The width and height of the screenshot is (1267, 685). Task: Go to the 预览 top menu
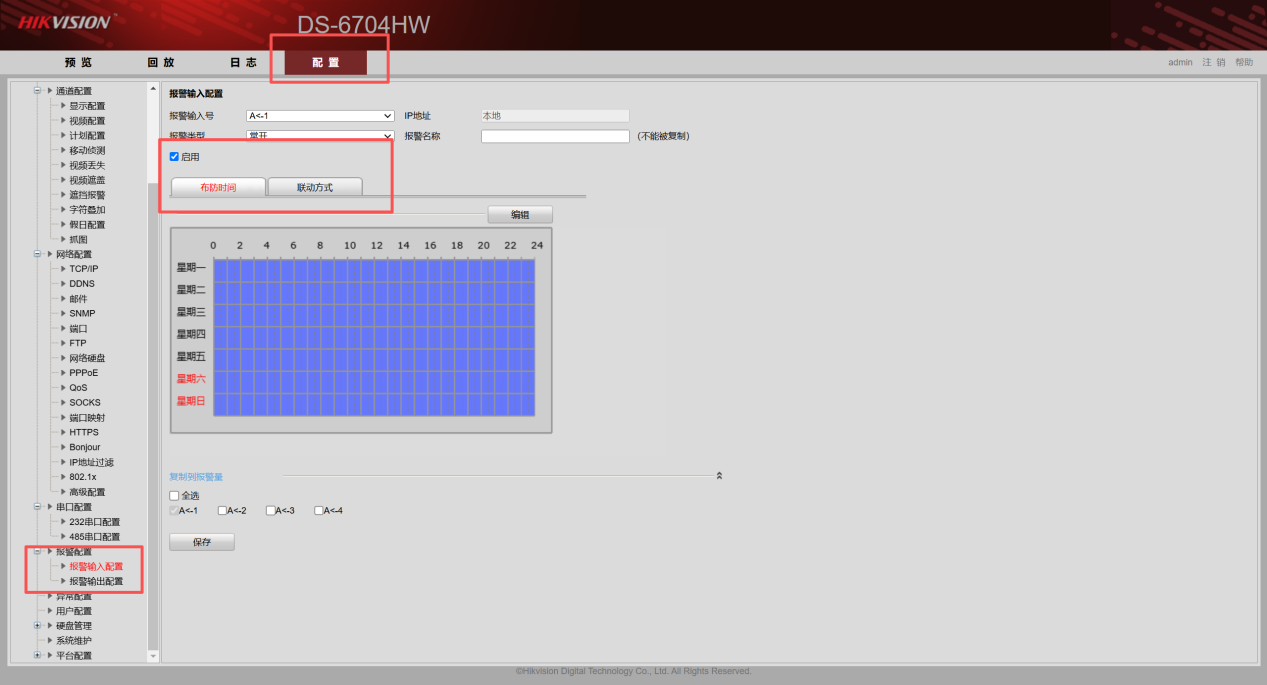78,63
